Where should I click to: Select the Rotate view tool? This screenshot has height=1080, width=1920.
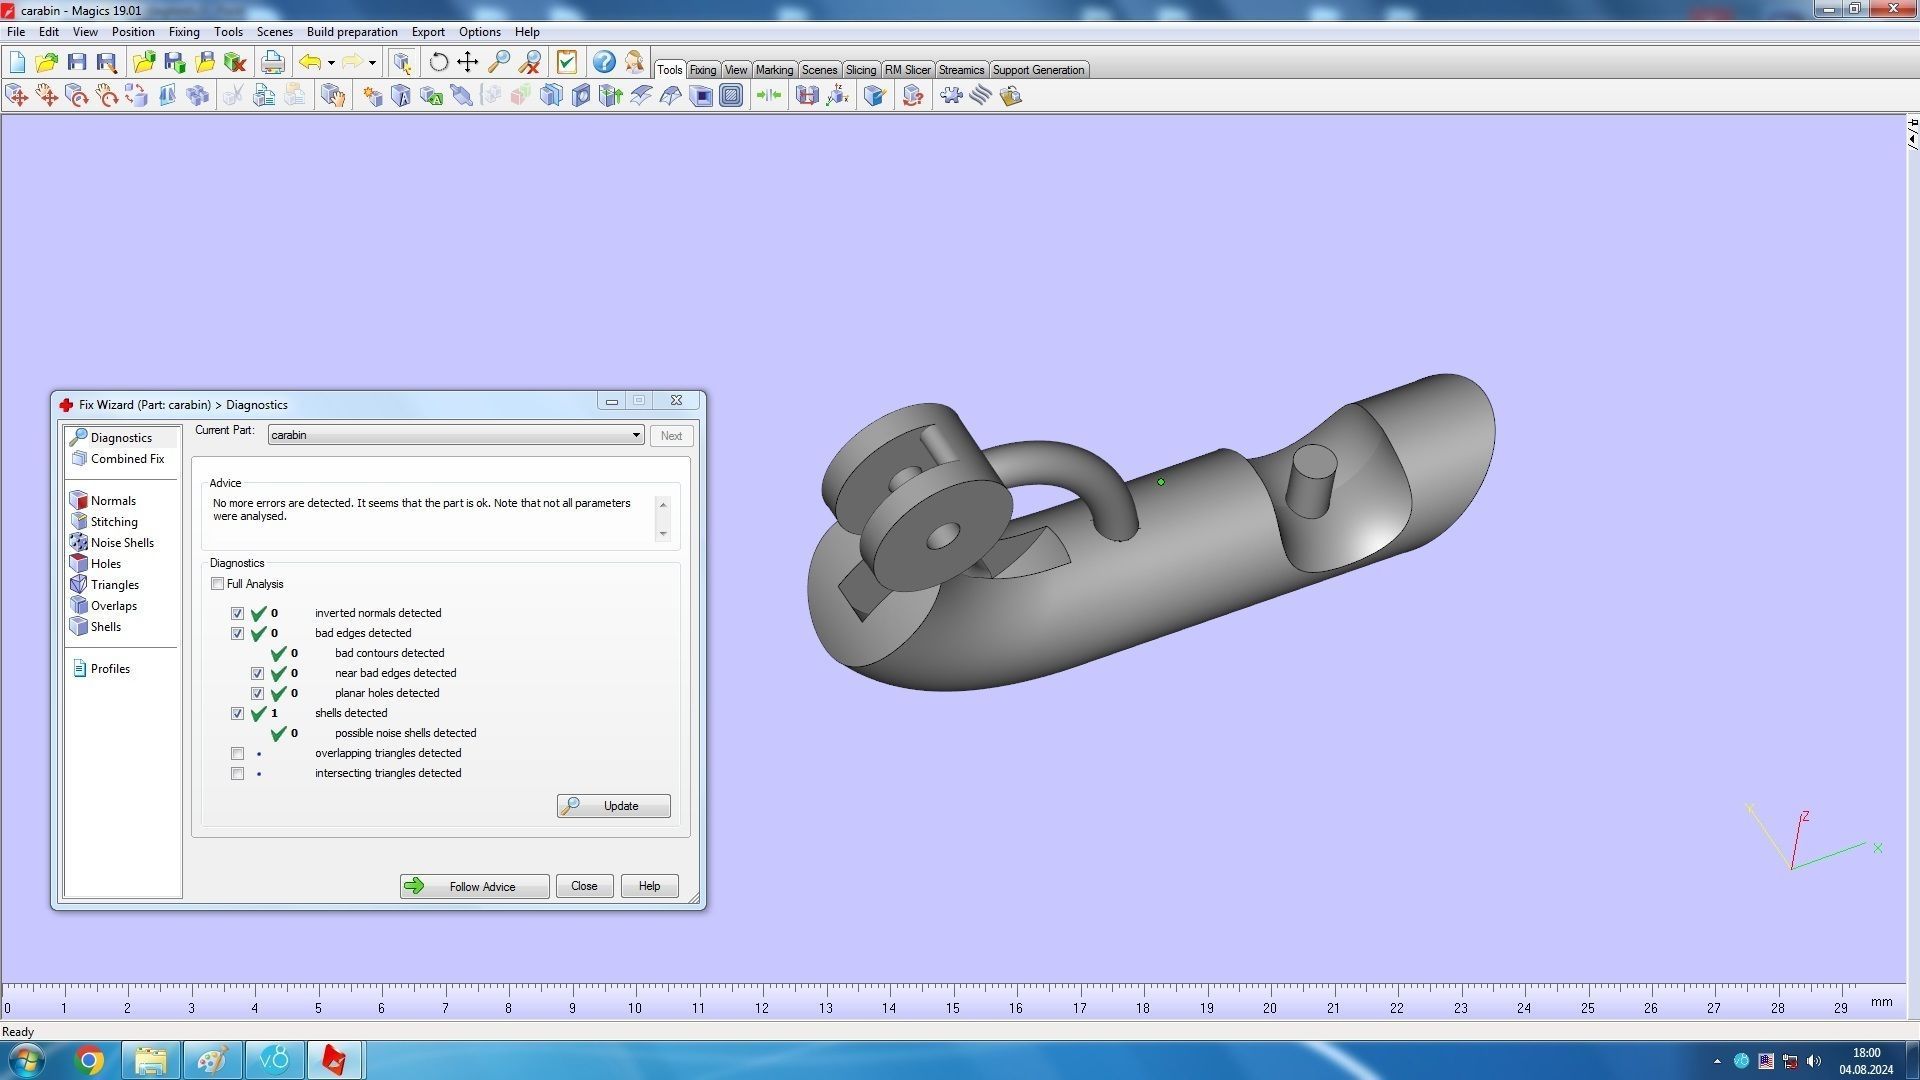[x=438, y=62]
